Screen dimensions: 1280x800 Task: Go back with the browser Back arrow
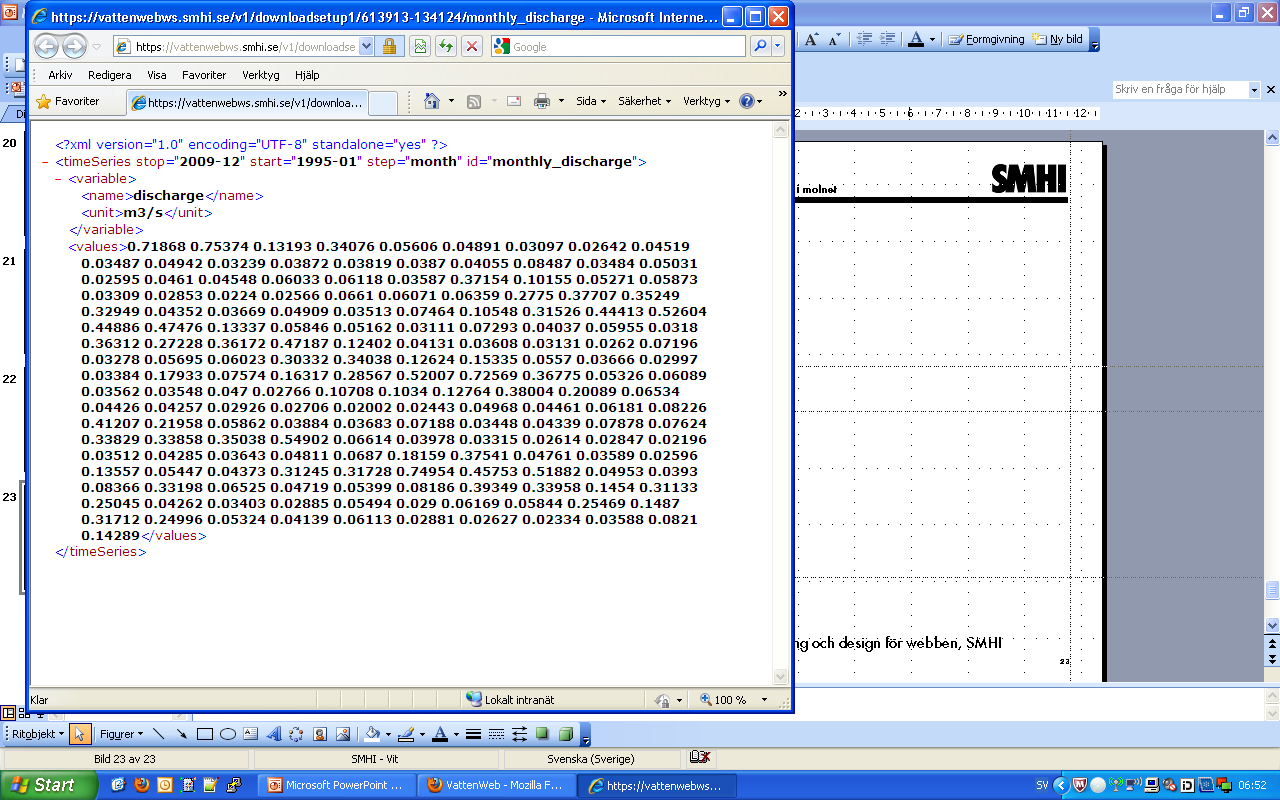point(47,46)
